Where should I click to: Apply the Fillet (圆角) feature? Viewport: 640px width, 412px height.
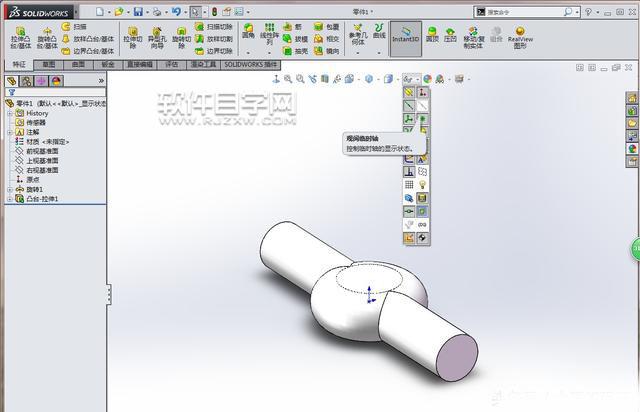pyautogui.click(x=248, y=31)
